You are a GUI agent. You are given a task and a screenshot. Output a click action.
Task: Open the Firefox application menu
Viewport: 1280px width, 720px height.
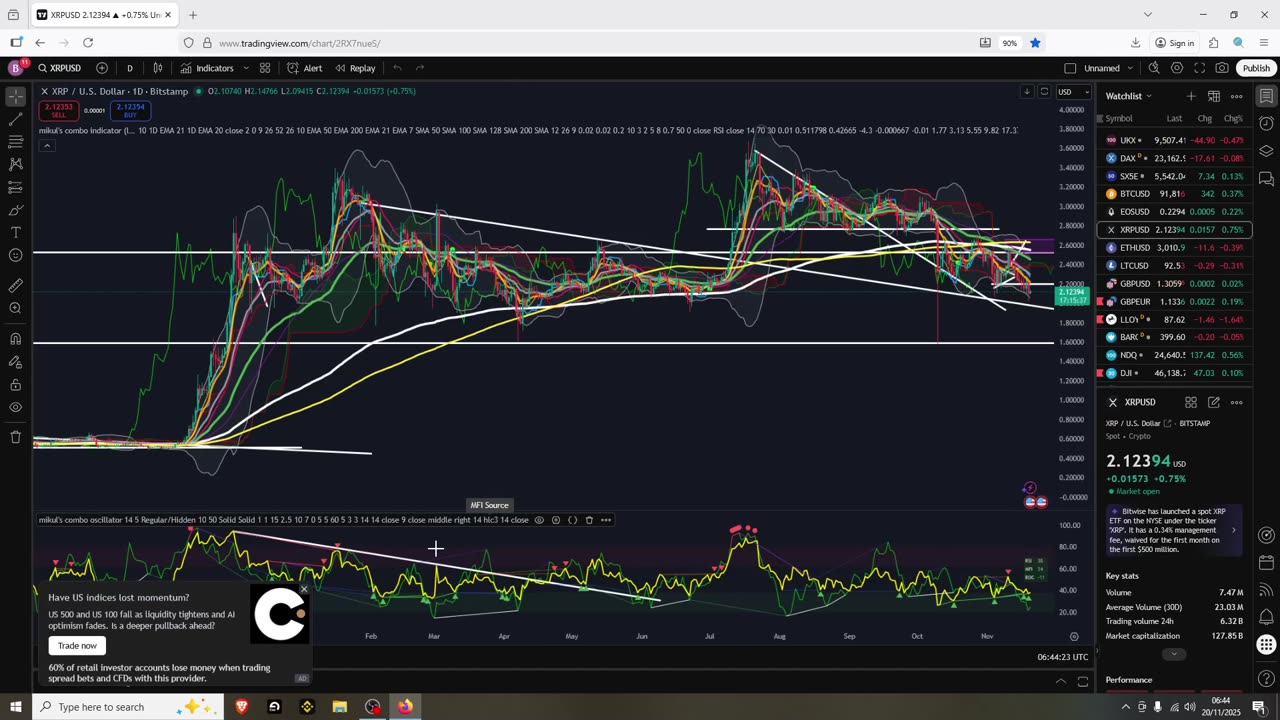click(1264, 43)
